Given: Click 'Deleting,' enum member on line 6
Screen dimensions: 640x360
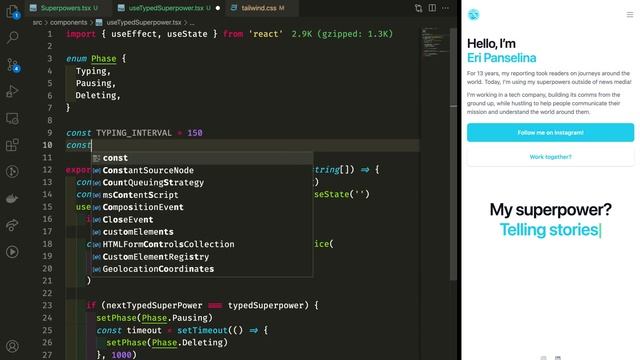Looking at the screenshot, I should point(98,96).
